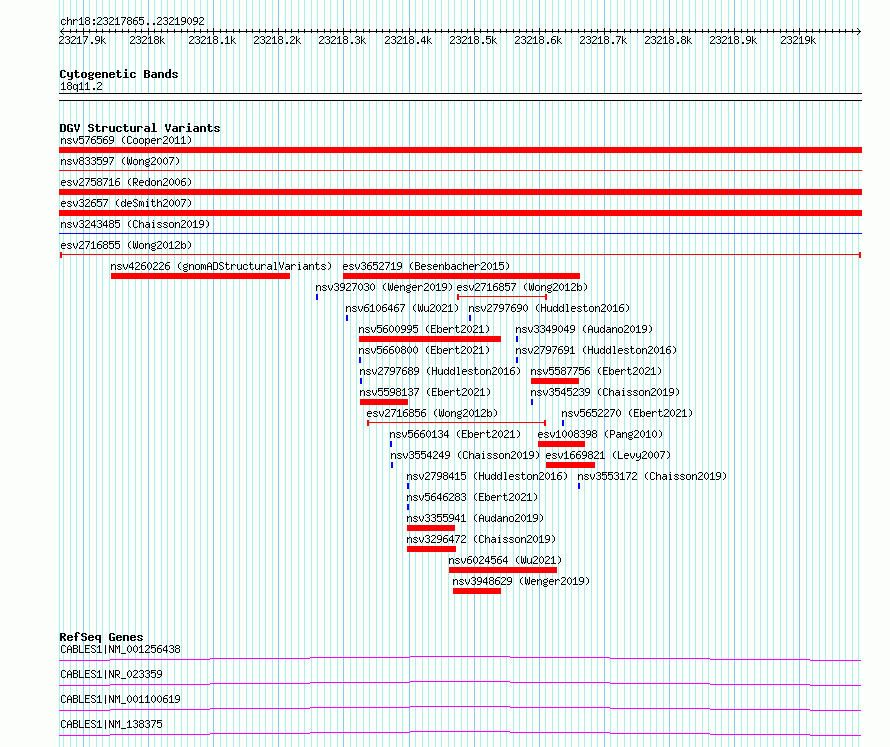Select the nsv3355941 (Audano2019) label
Viewport: 890px width, 747px height.
click(475, 518)
